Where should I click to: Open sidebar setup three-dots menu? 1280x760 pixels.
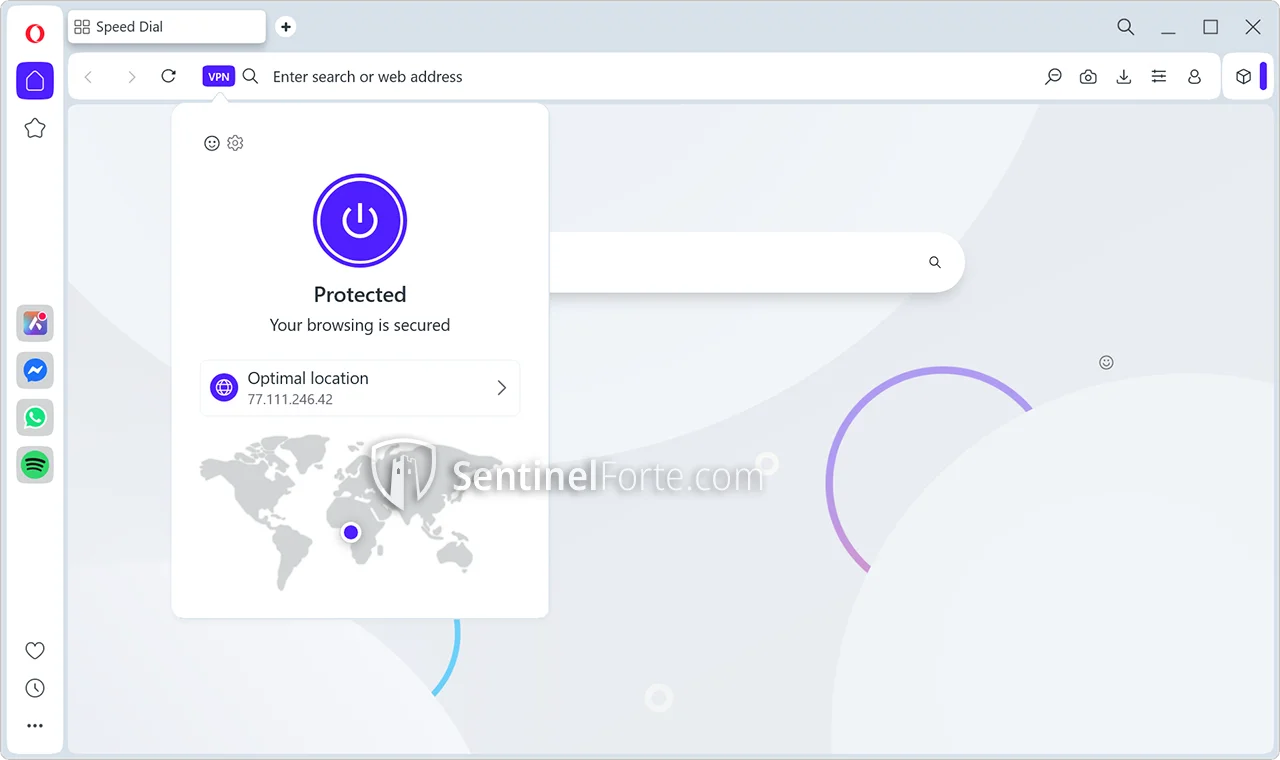[35, 726]
